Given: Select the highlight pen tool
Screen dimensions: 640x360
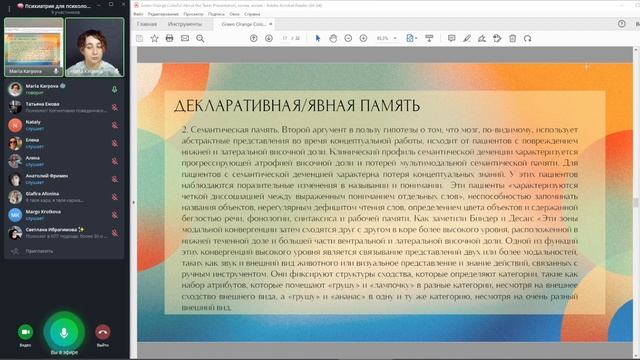Looking at the screenshot, I should pyautogui.click(x=467, y=38).
